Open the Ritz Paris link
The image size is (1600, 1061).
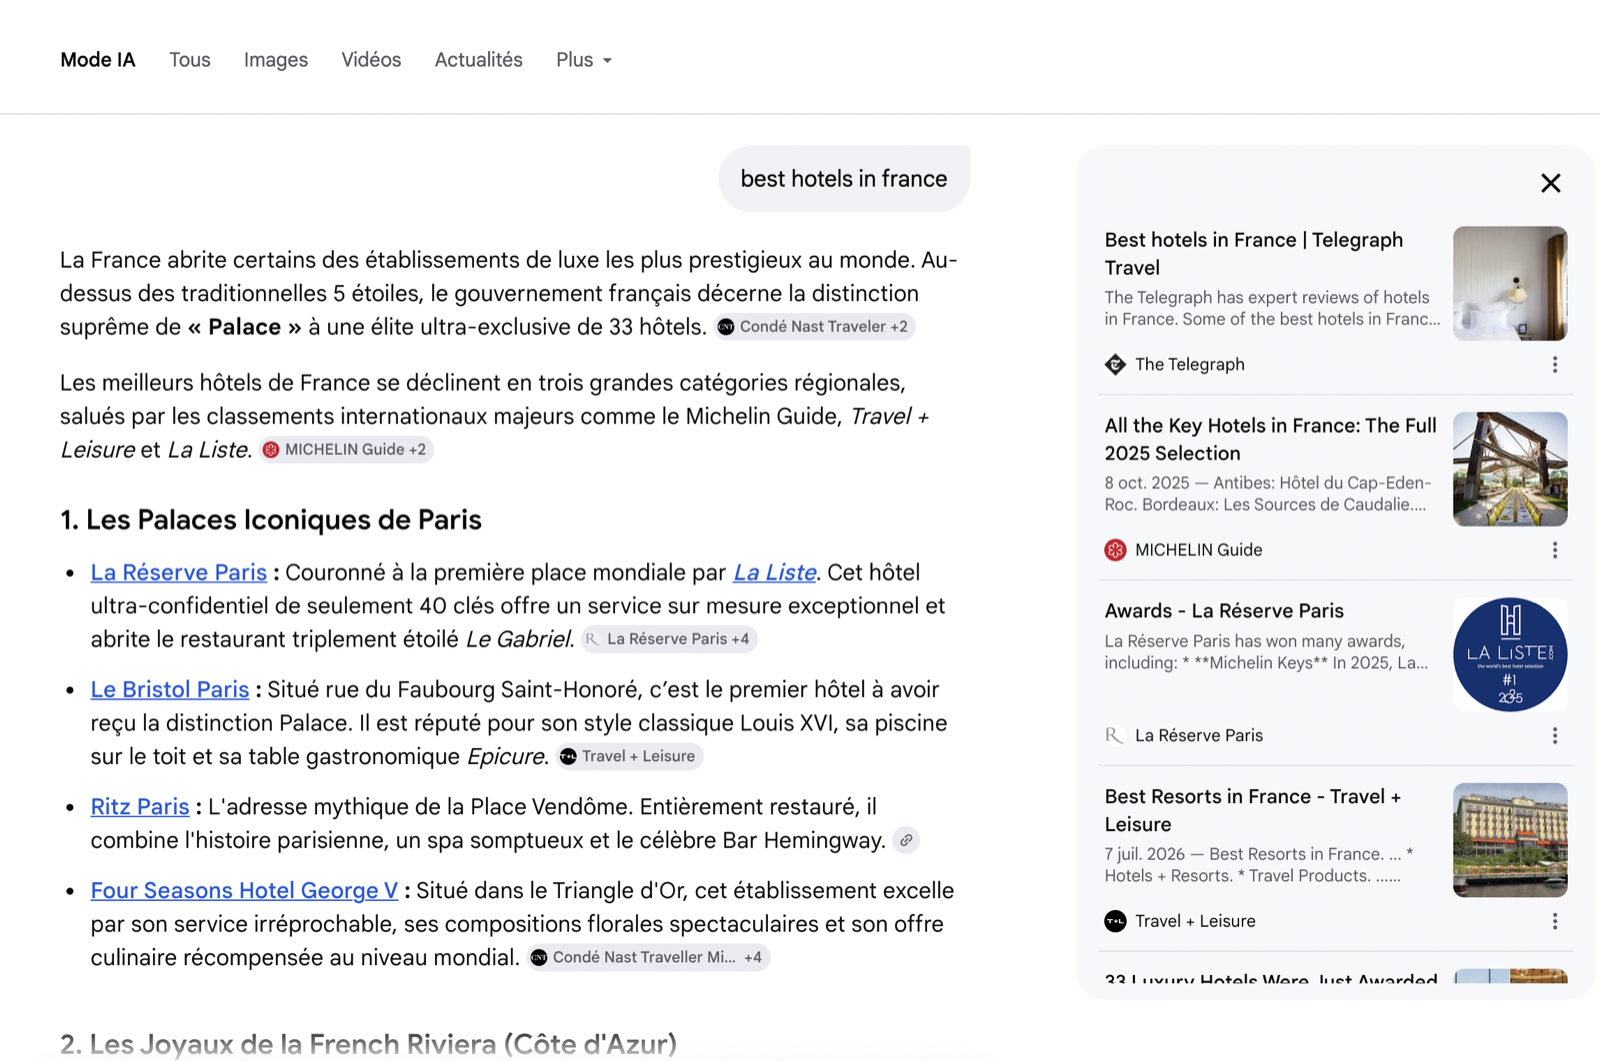(x=140, y=806)
